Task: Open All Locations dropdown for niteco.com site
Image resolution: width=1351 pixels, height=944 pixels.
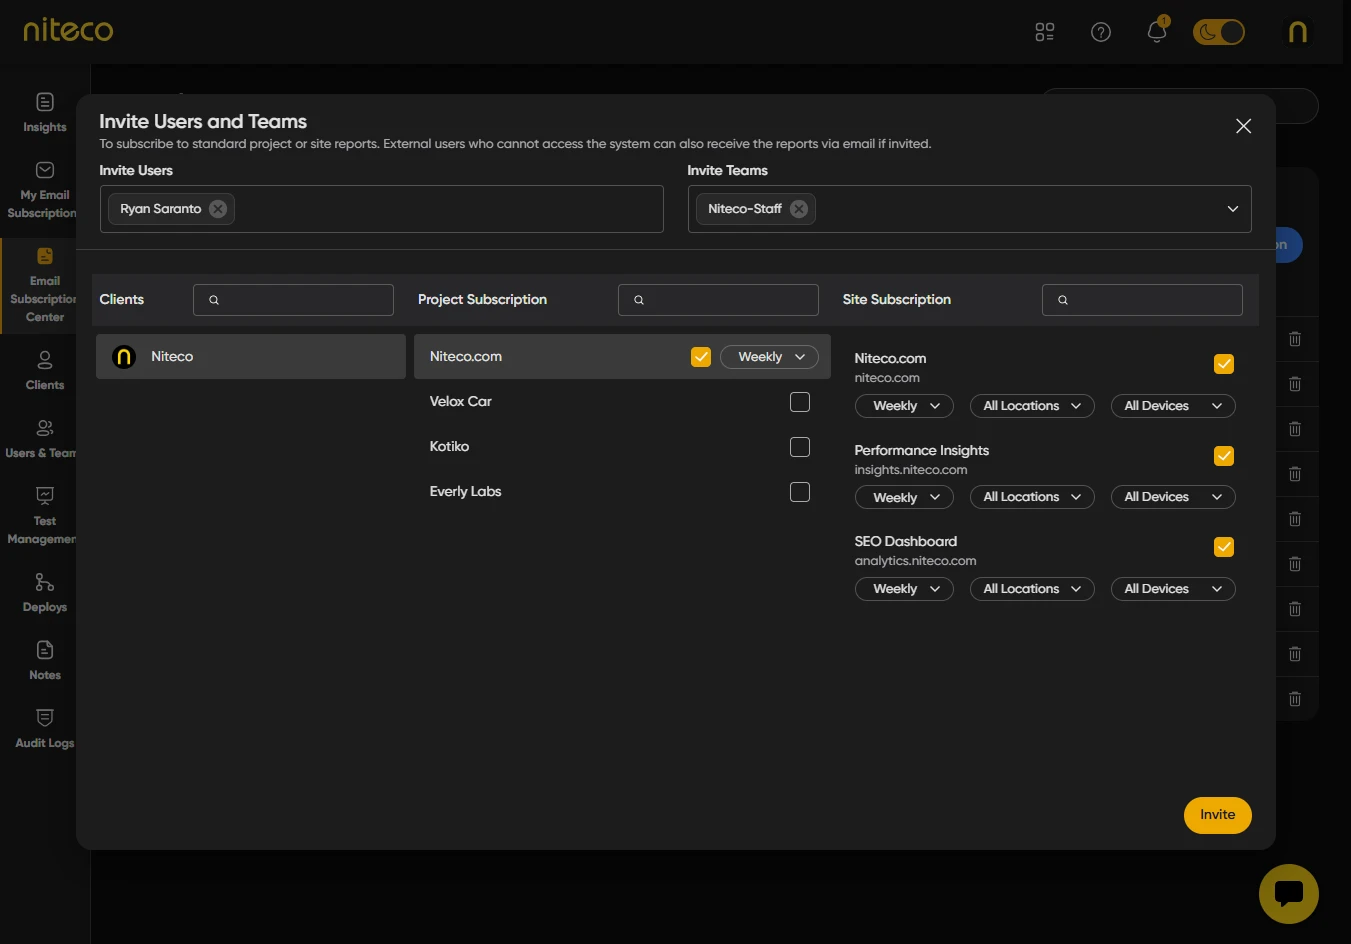Action: [1032, 406]
